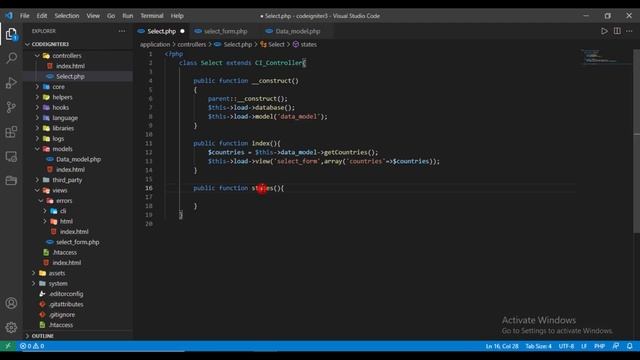Screen dimensions: 640x360
Task: Open Terminal menu
Action: (152, 16)
